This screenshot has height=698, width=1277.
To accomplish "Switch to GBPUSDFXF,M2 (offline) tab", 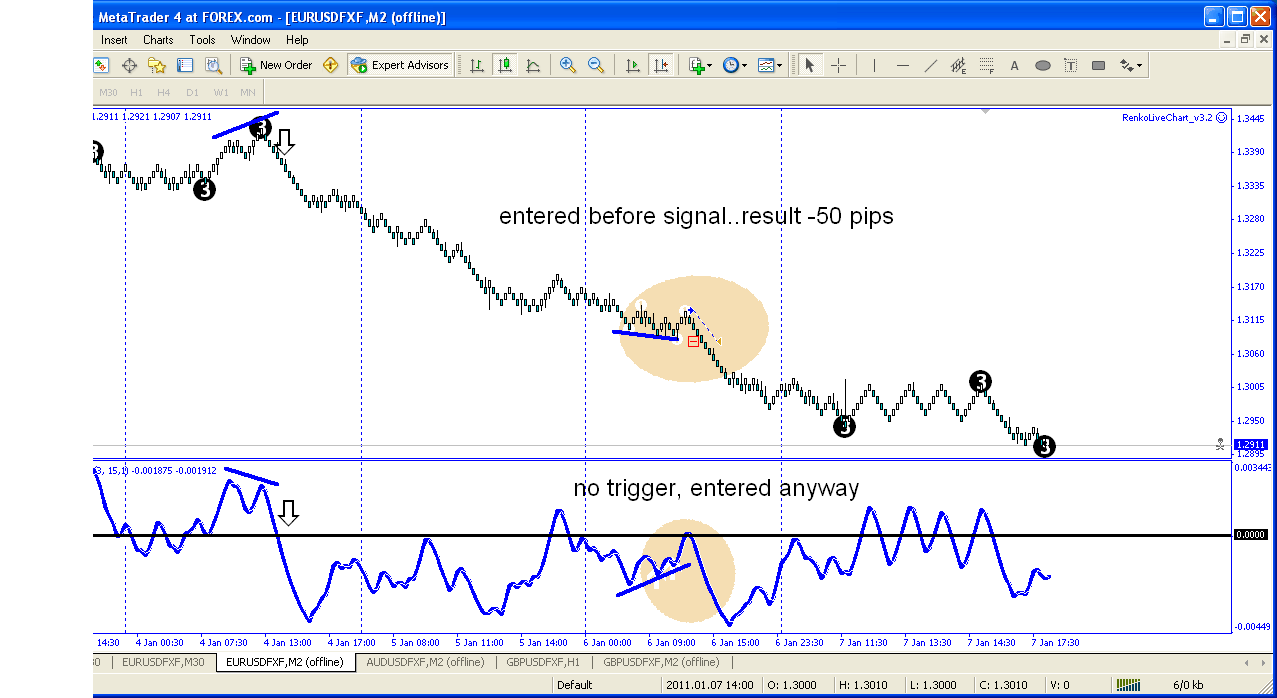I will (661, 662).
